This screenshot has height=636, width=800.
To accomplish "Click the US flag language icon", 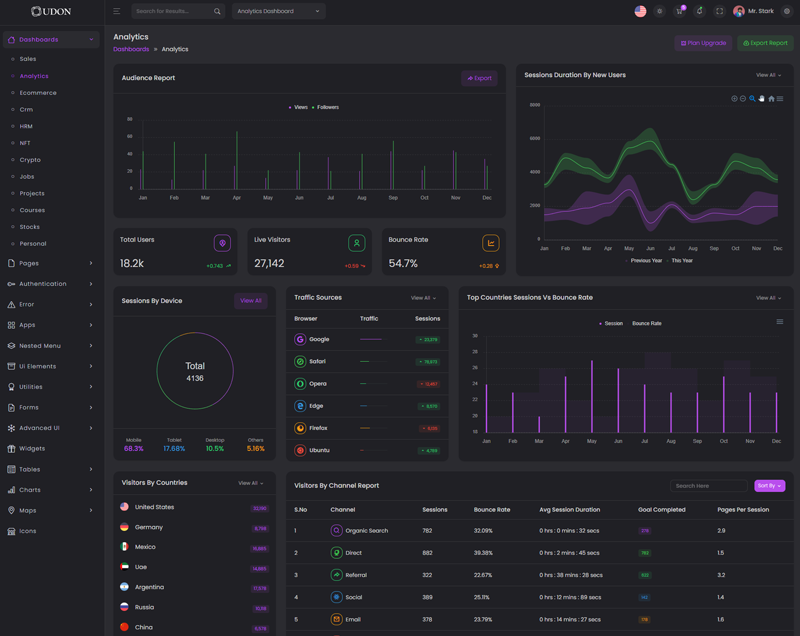I will coord(640,11).
